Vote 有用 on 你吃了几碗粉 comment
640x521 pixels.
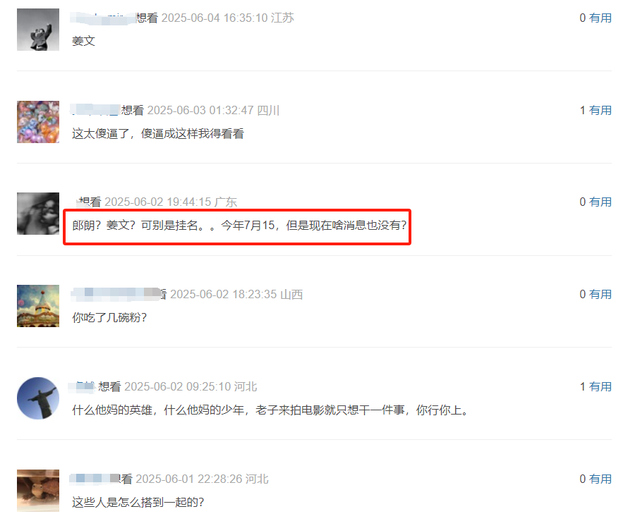tap(600, 294)
